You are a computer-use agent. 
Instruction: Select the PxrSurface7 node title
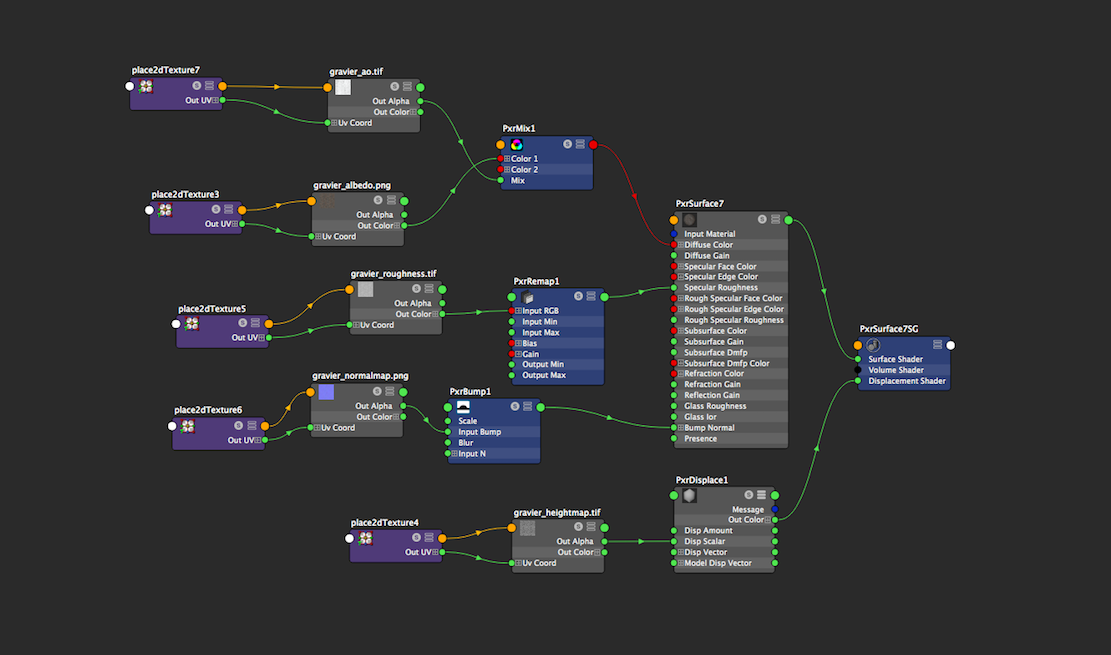[699, 204]
